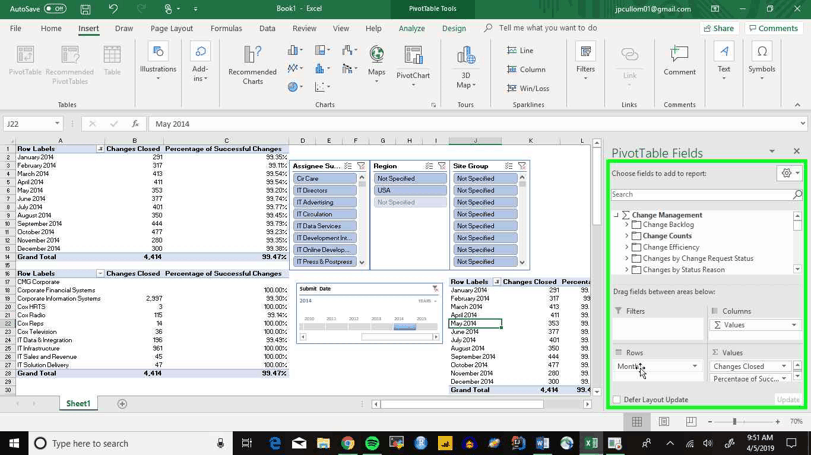This screenshot has width=813, height=456.
Task: Check the Change Counts field box
Action: [636, 236]
